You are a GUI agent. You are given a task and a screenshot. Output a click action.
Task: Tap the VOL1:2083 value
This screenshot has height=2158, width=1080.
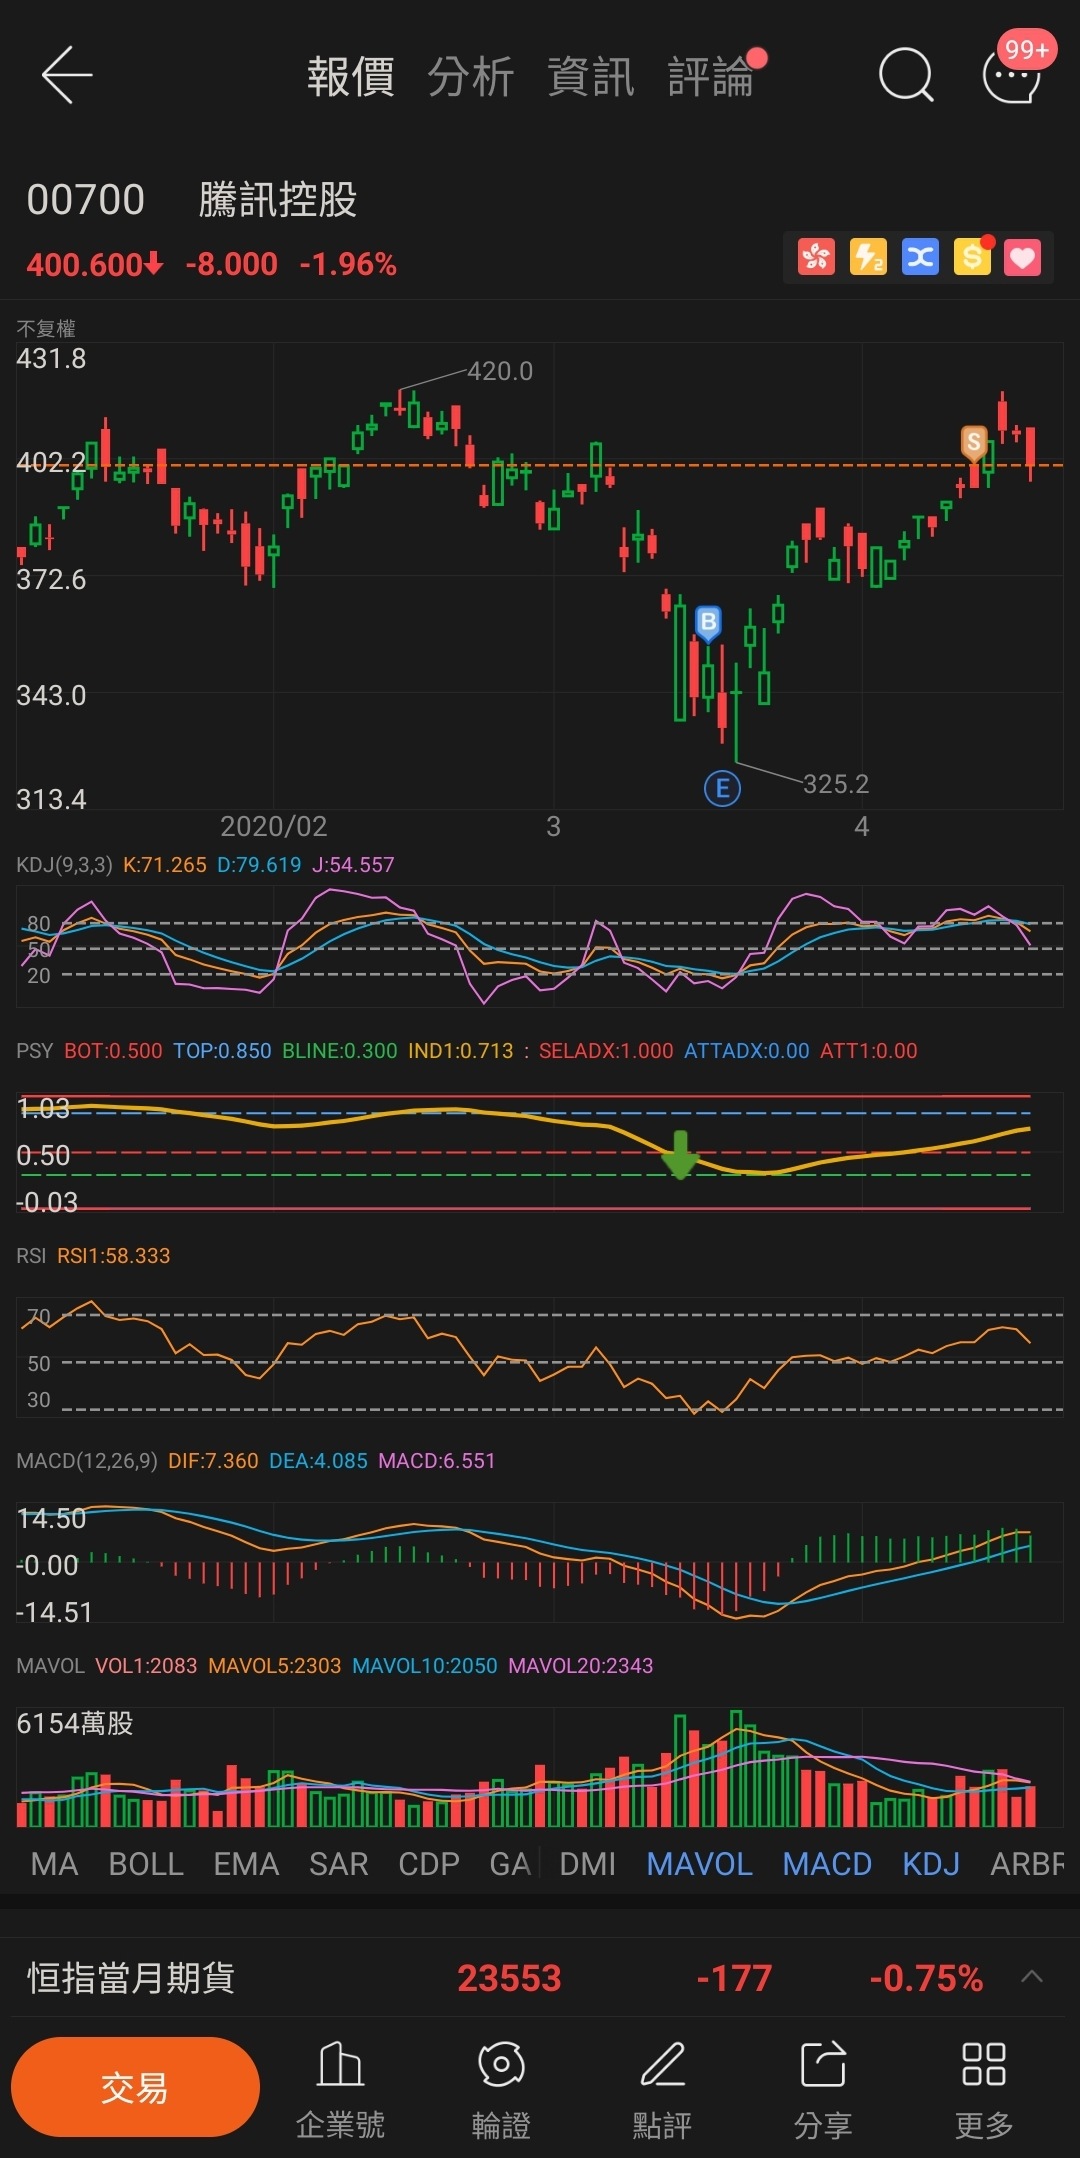click(146, 1666)
